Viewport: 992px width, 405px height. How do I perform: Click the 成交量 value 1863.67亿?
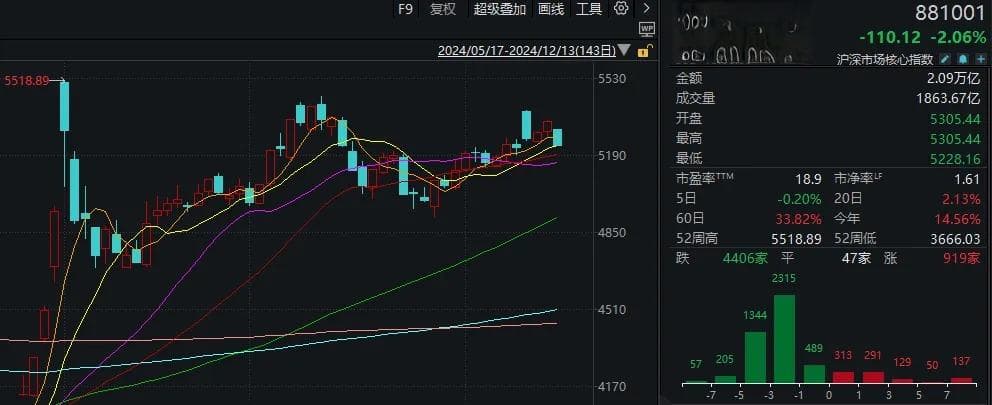coord(948,98)
